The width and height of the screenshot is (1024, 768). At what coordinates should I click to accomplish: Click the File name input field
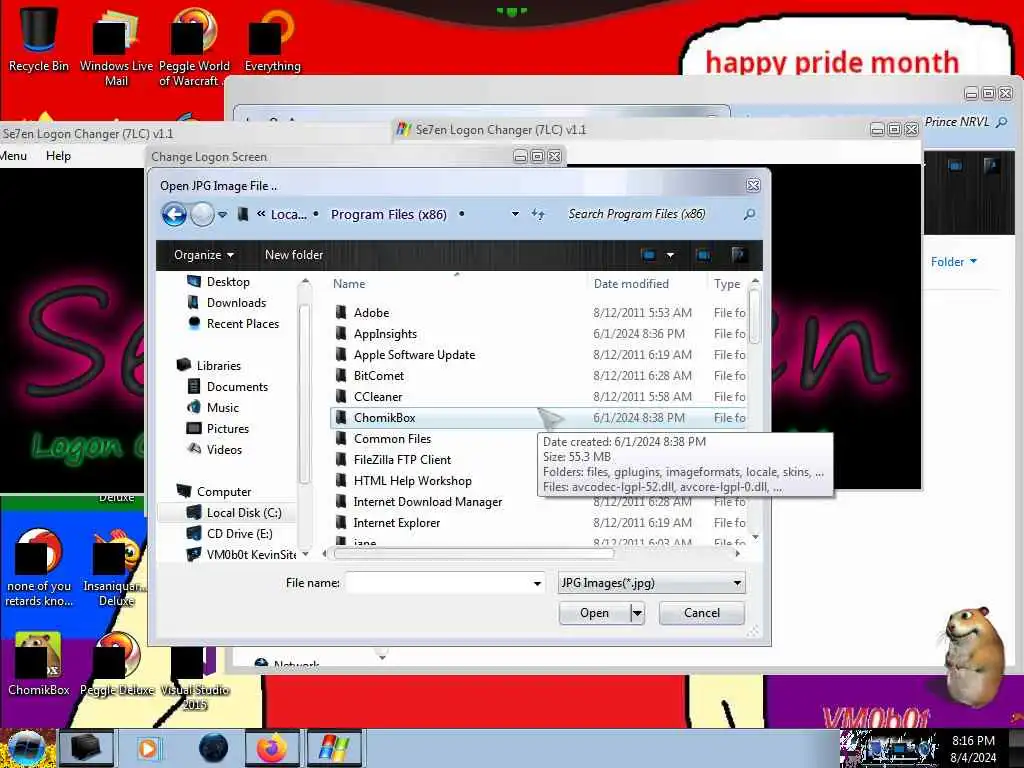(438, 583)
